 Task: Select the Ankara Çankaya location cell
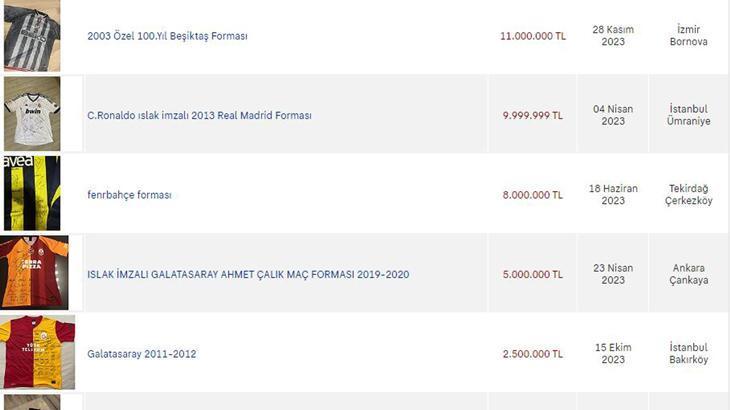[x=688, y=274]
